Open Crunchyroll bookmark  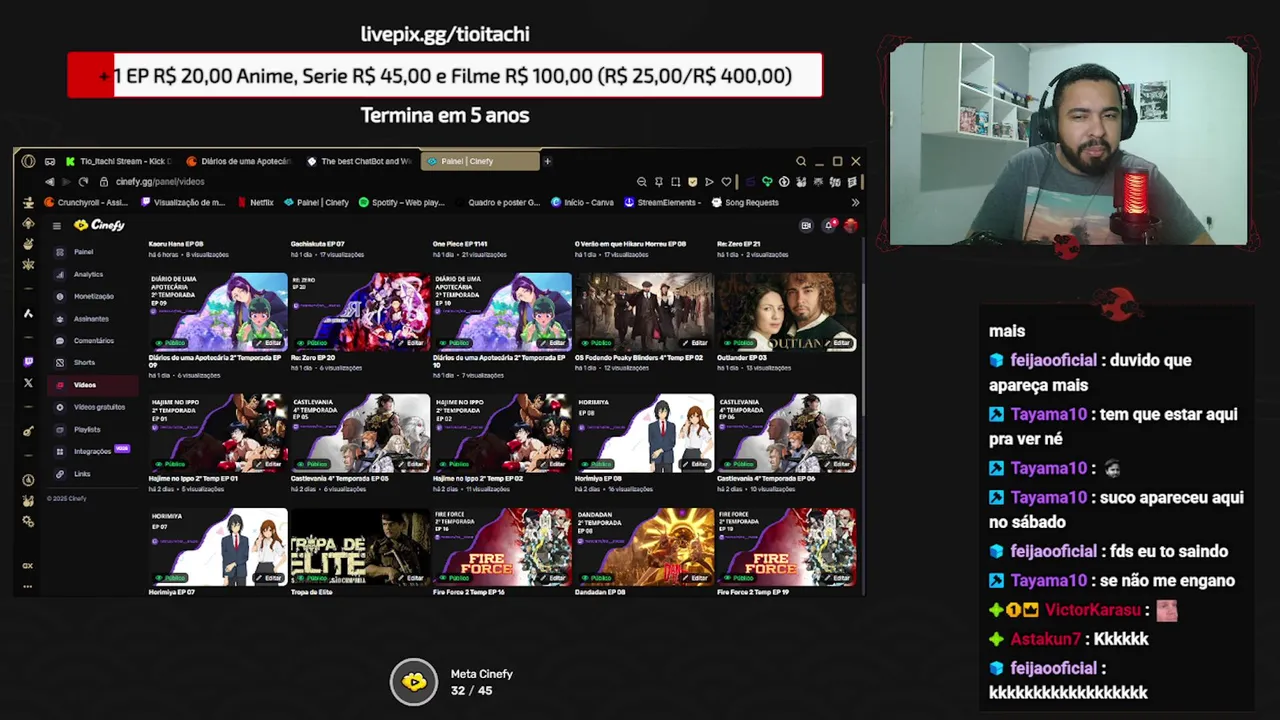tap(87, 202)
